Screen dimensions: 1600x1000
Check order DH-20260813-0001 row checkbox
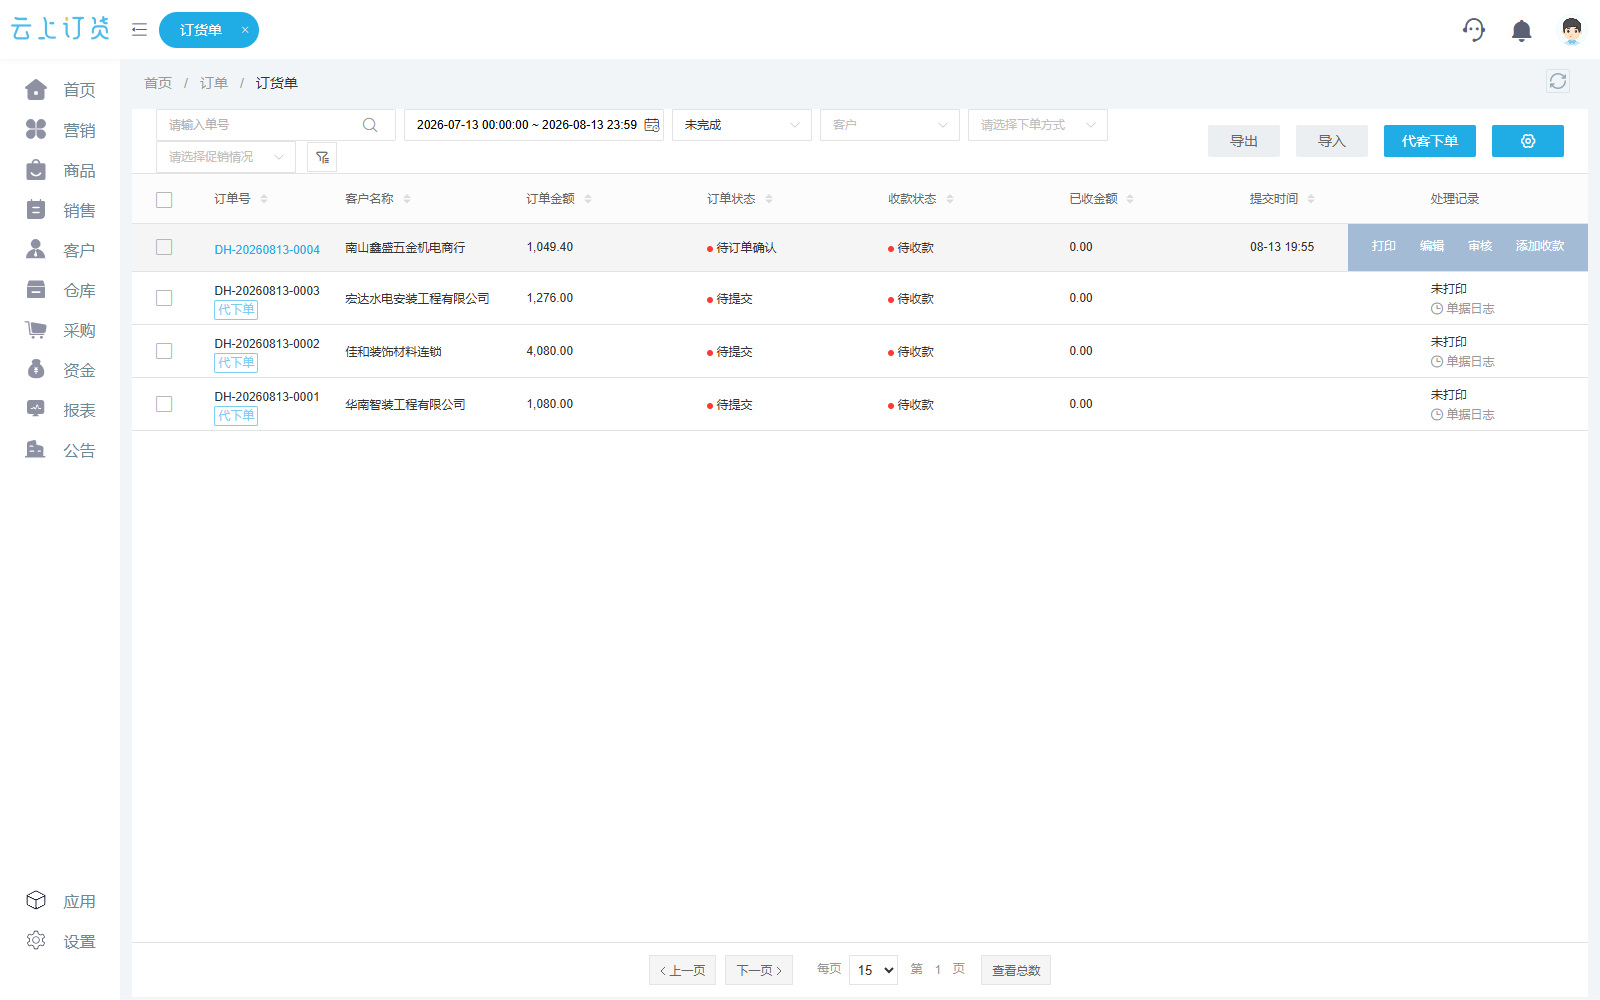164,404
